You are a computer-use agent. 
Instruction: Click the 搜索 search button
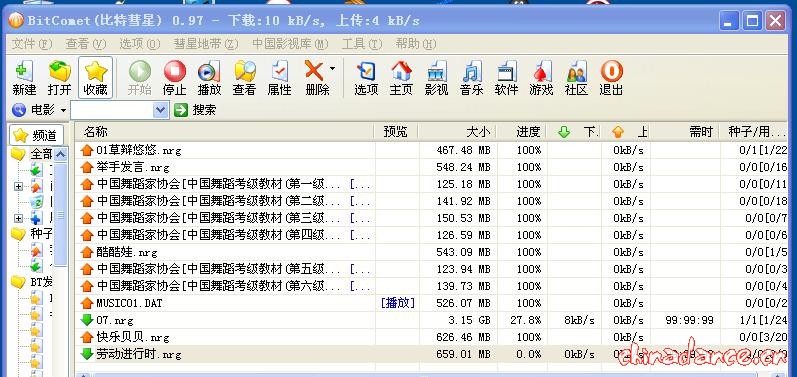pos(195,110)
